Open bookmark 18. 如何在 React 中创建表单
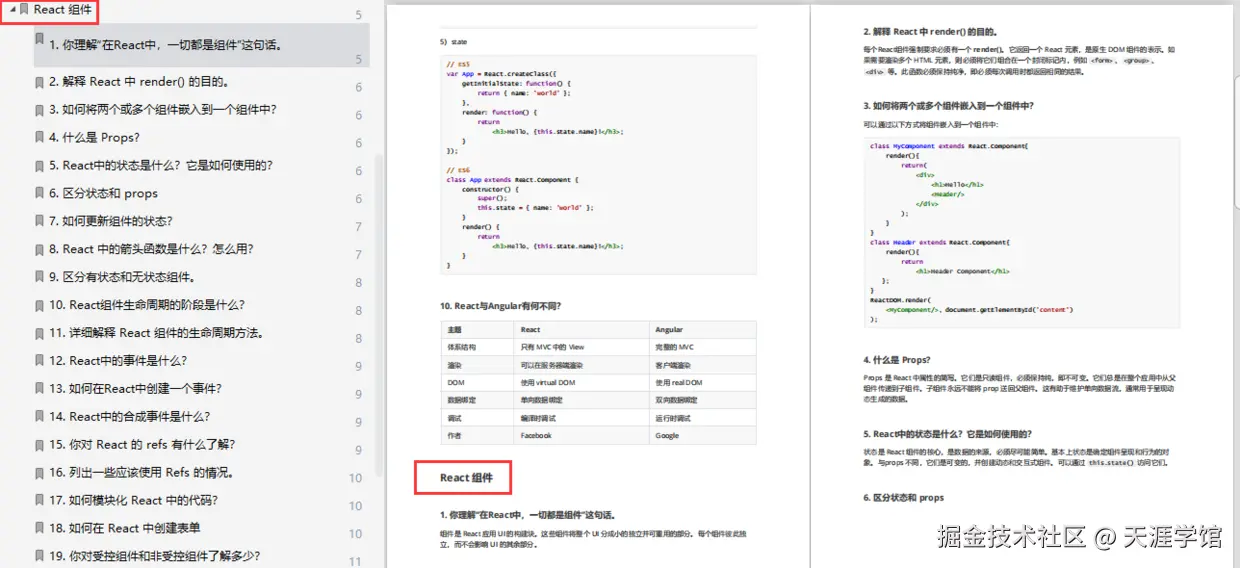 point(124,529)
